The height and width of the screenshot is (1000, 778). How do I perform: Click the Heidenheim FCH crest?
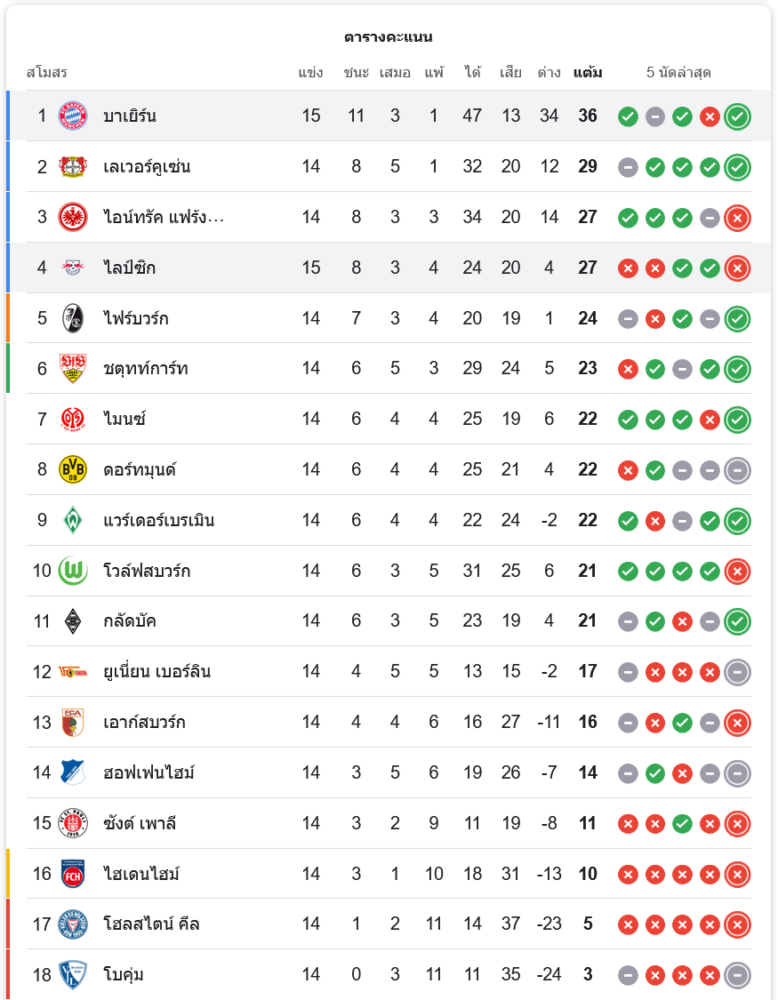(73, 874)
